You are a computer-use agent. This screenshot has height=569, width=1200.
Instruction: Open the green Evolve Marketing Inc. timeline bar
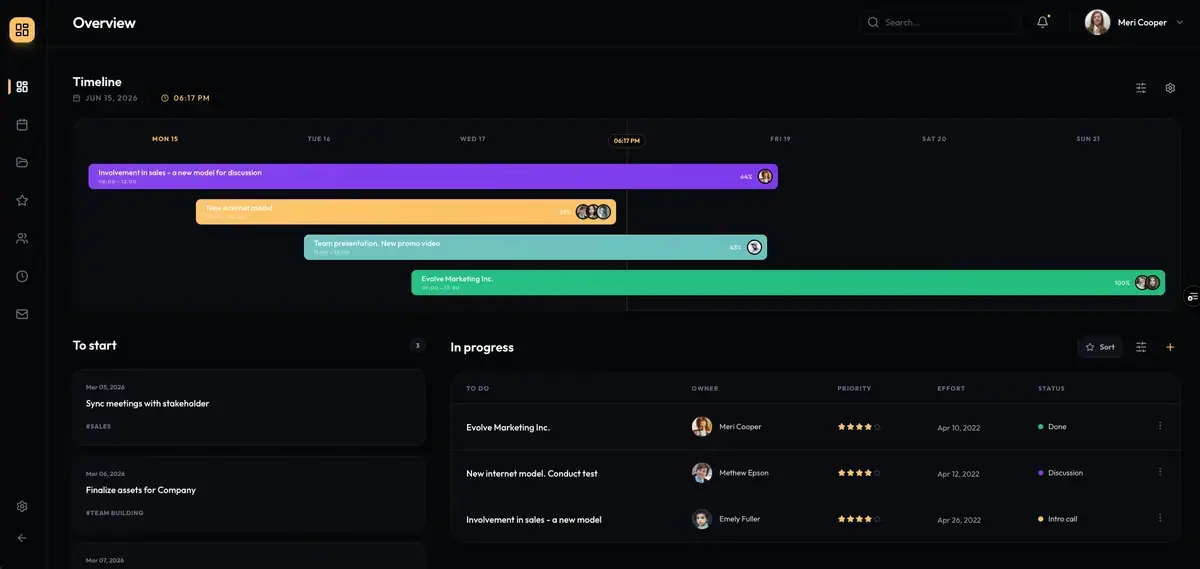788,282
